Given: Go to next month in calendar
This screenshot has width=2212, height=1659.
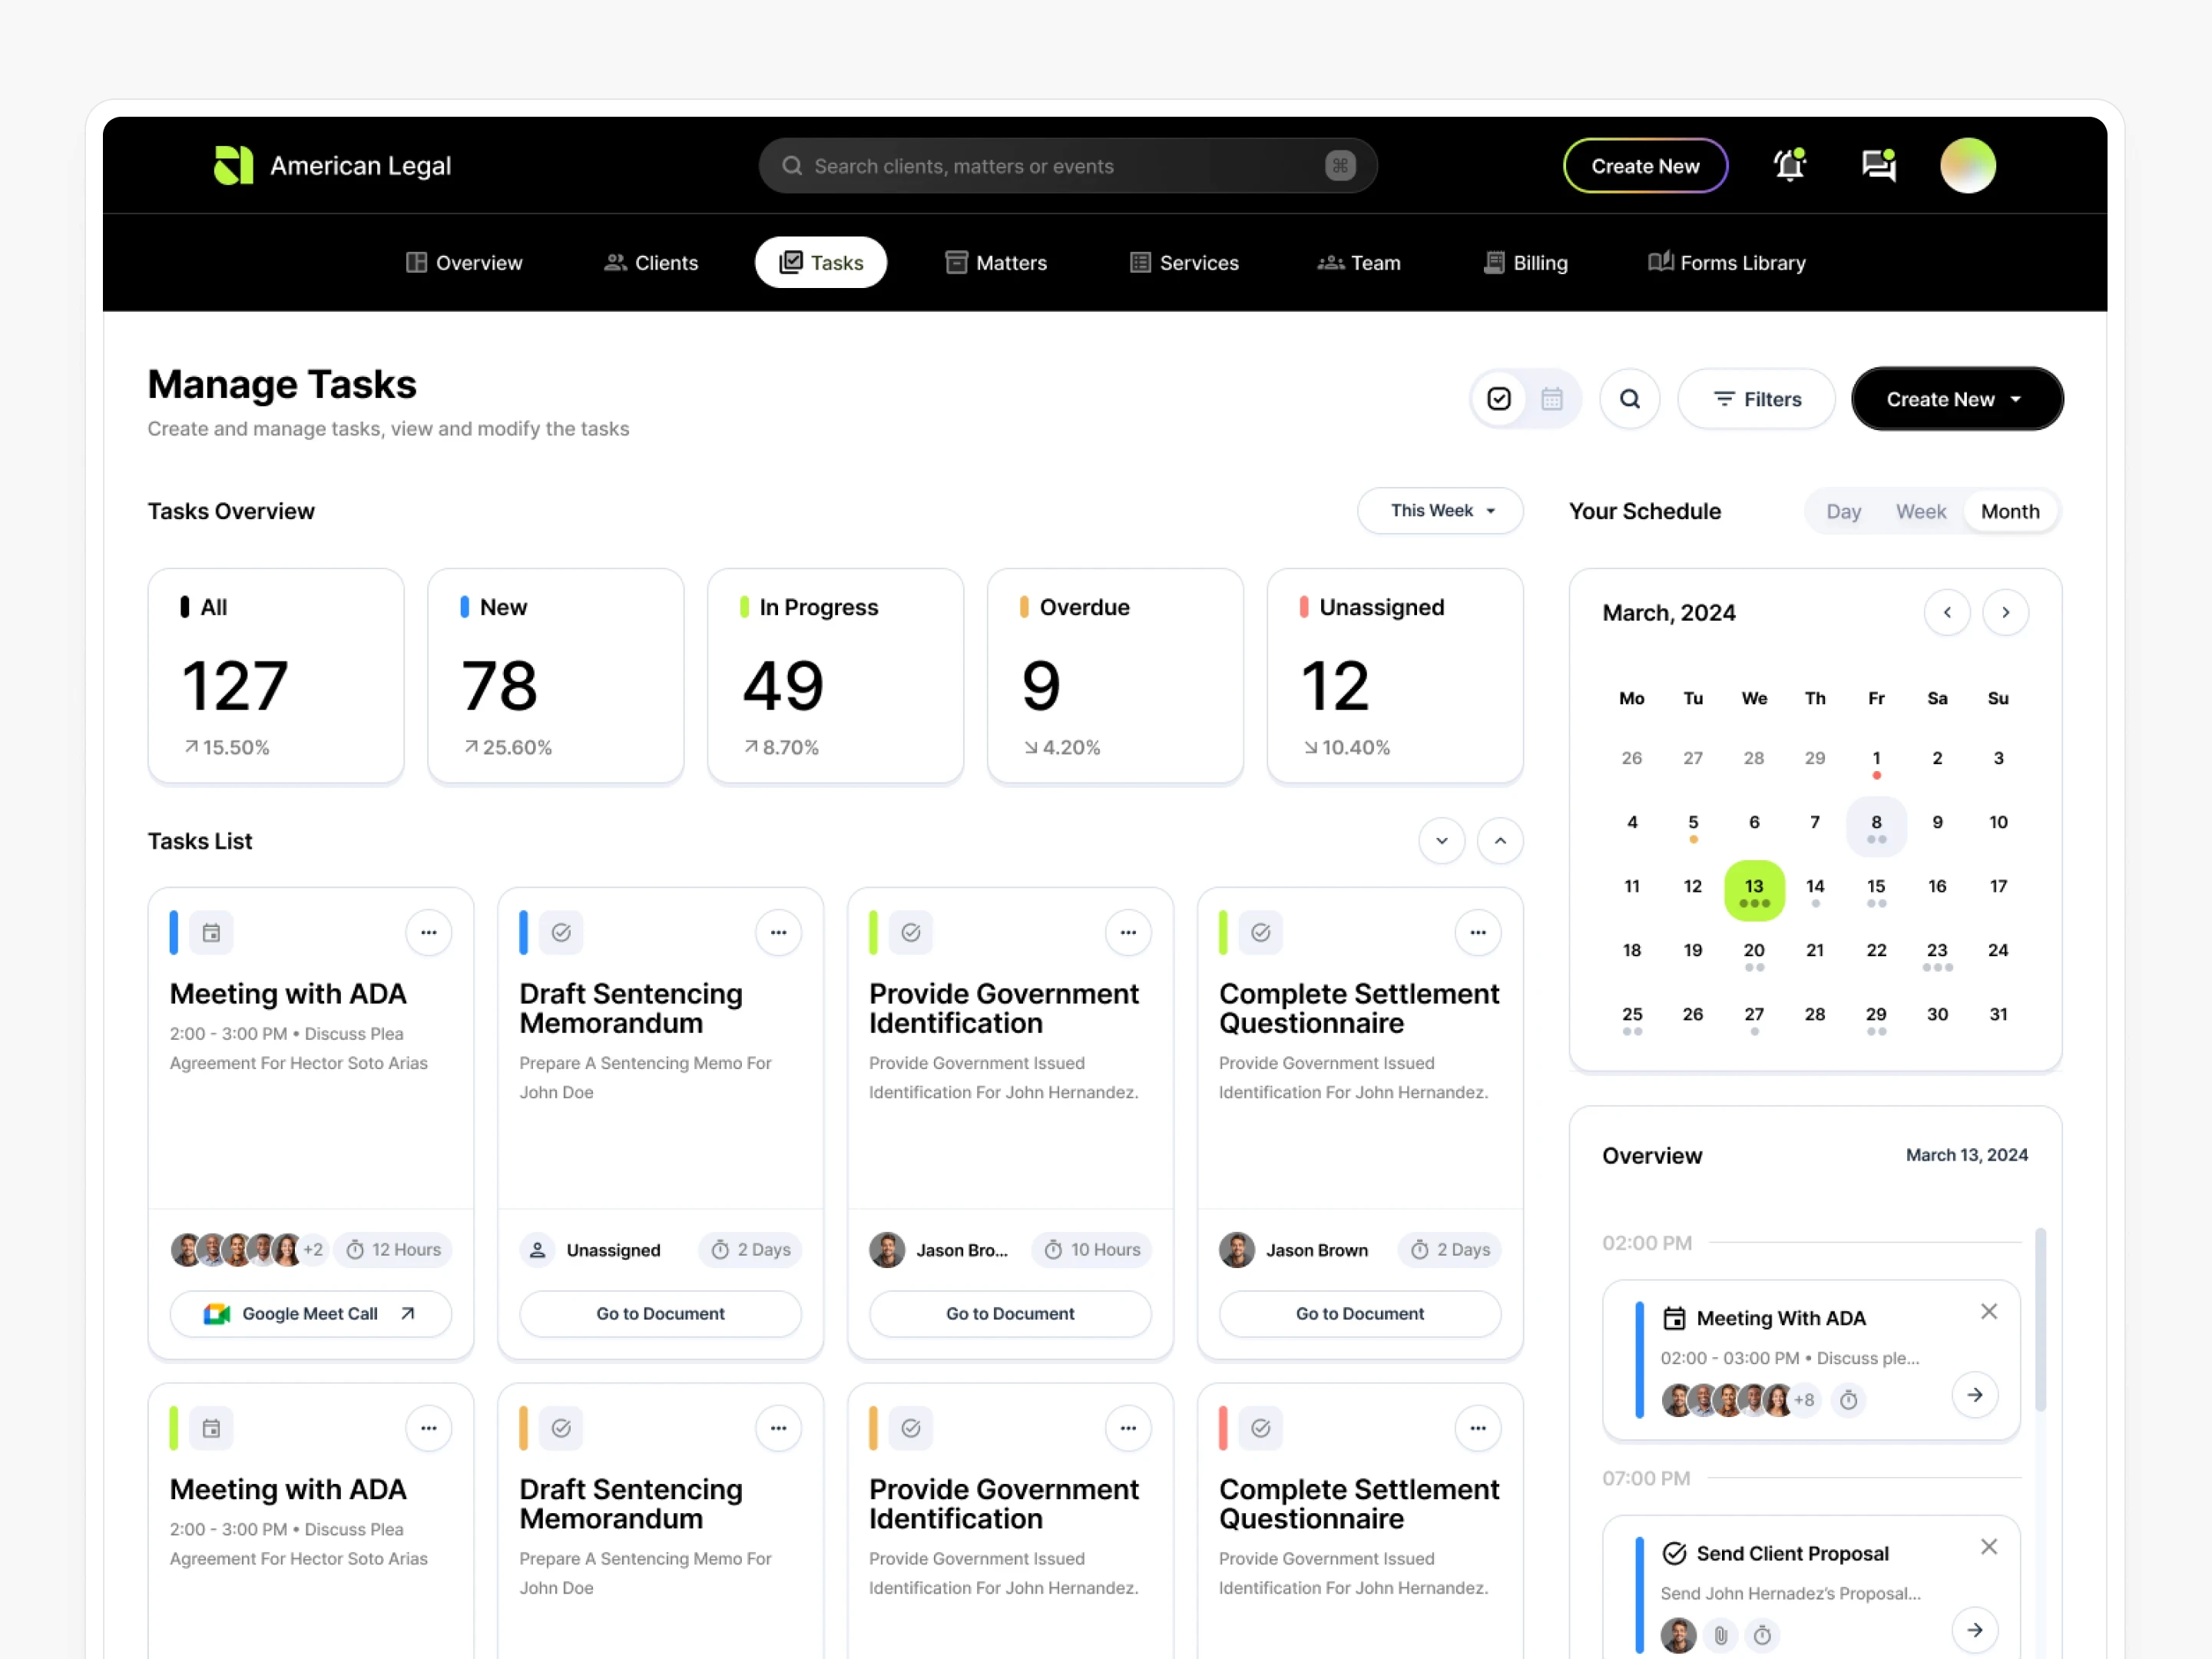Looking at the screenshot, I should (x=2005, y=612).
